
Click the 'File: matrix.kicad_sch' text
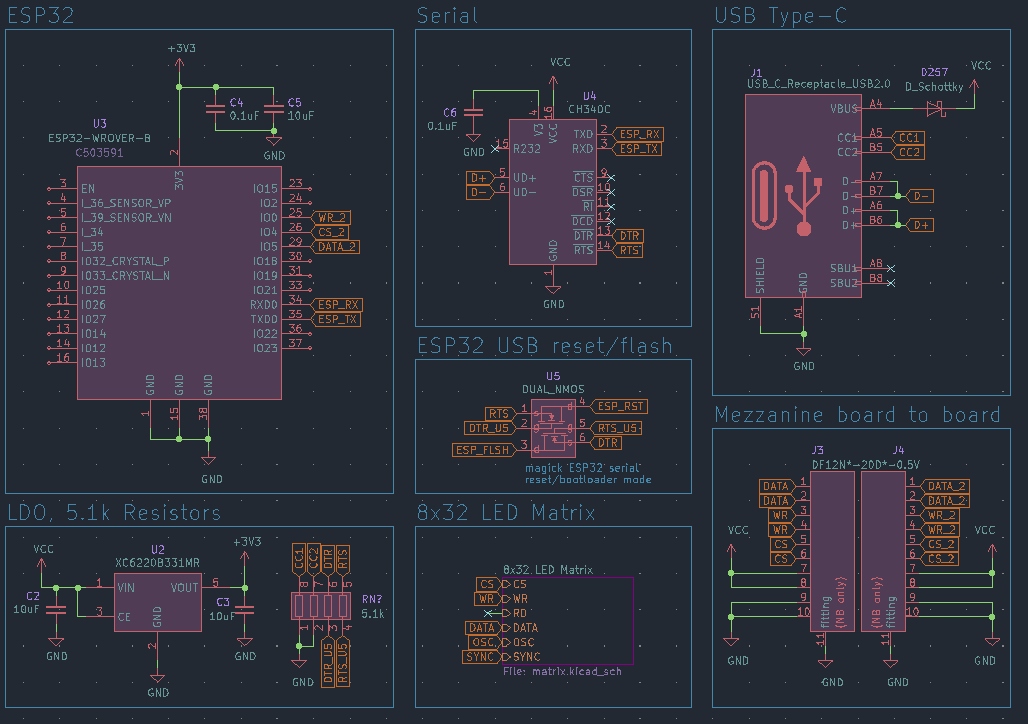tap(563, 672)
